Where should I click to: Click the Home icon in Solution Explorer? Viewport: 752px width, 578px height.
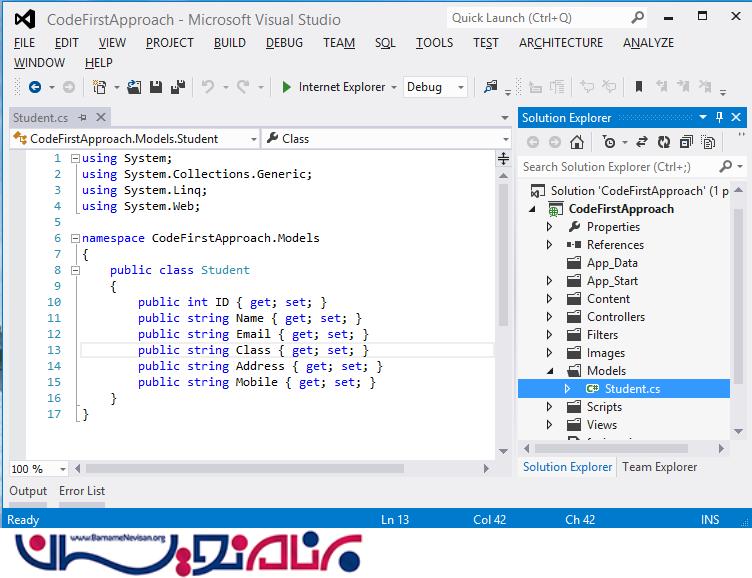[x=578, y=142]
